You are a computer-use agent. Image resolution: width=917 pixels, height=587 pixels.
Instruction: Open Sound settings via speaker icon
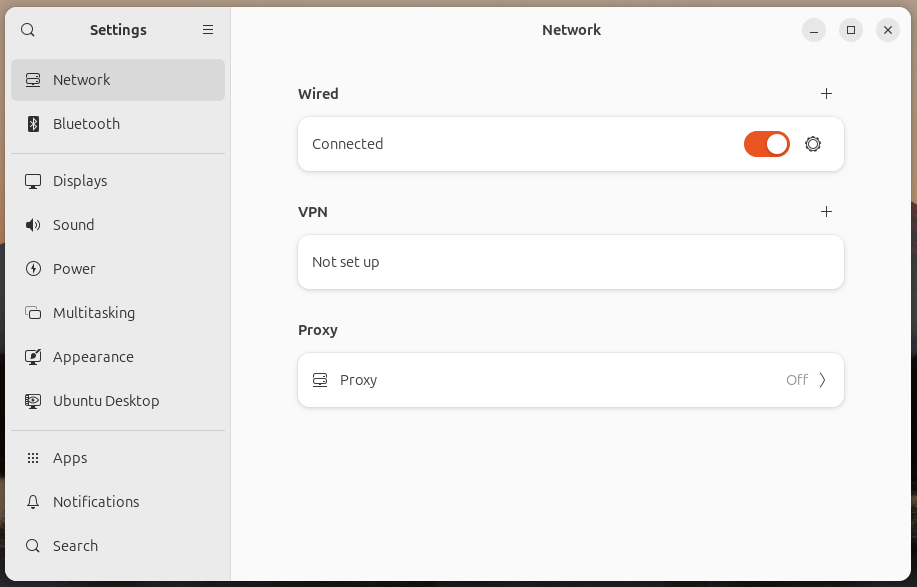pyautogui.click(x=32, y=225)
